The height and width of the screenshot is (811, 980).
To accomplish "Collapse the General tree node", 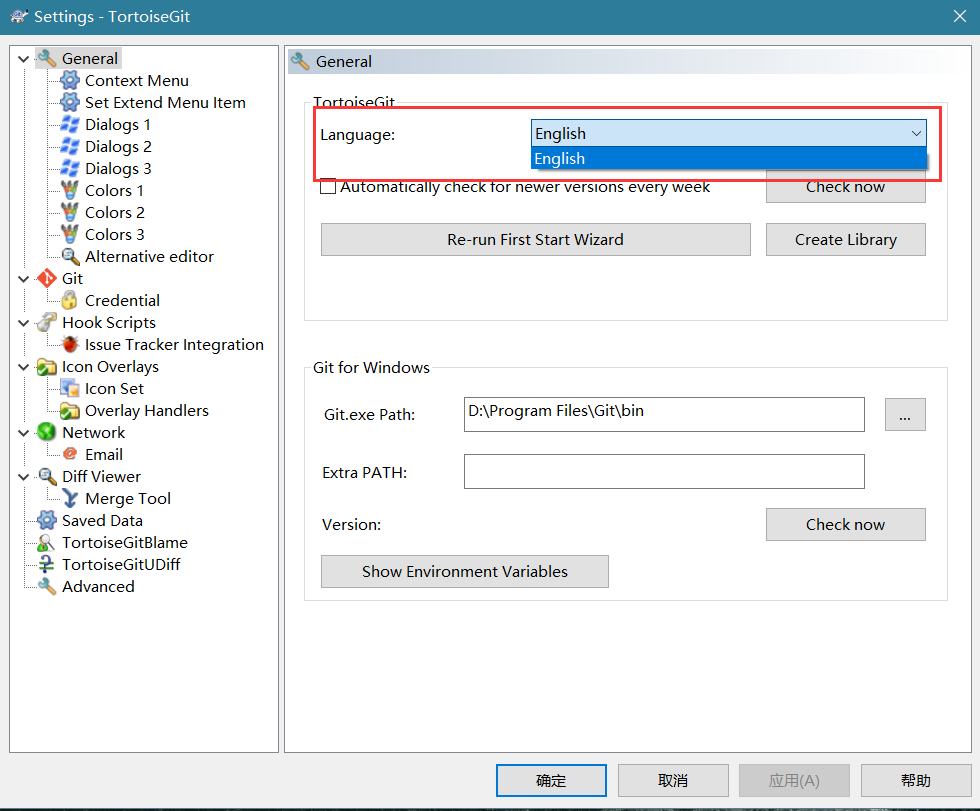I will click(x=24, y=59).
